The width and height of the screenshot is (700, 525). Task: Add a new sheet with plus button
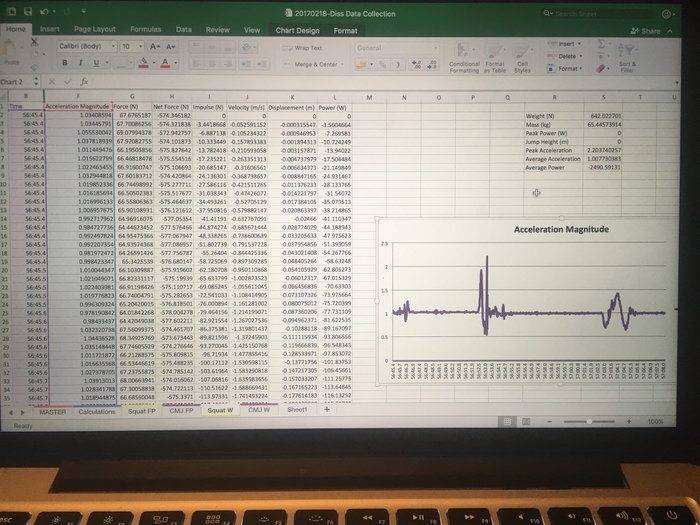[328, 410]
